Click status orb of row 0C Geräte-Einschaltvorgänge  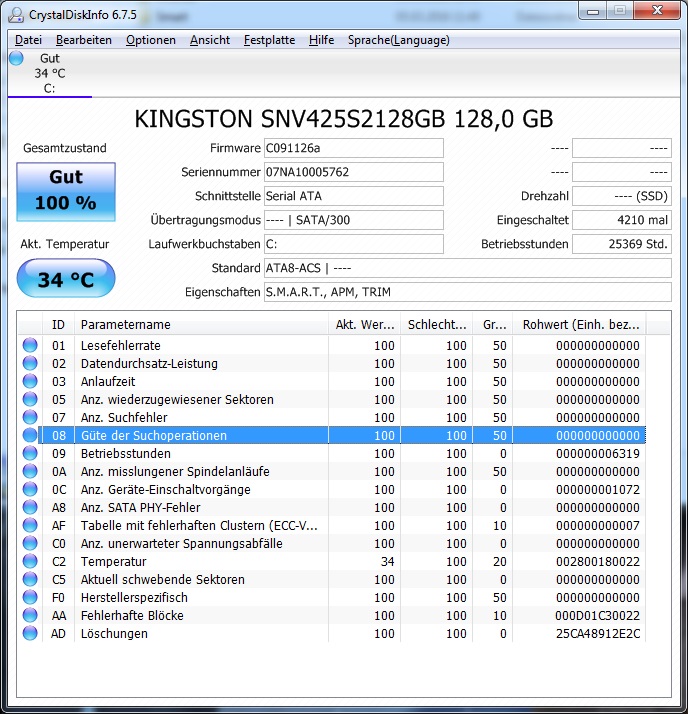[x=30, y=489]
